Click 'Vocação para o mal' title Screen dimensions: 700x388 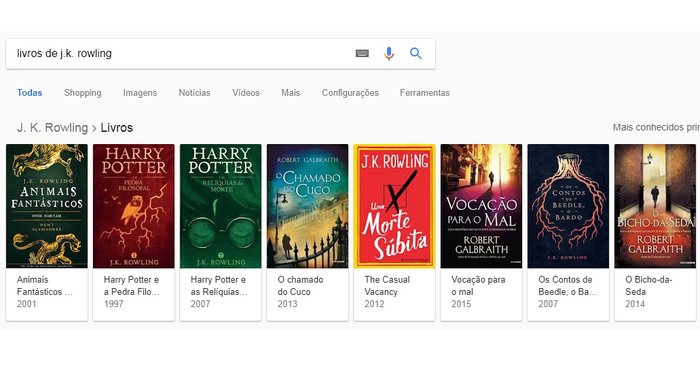point(478,286)
